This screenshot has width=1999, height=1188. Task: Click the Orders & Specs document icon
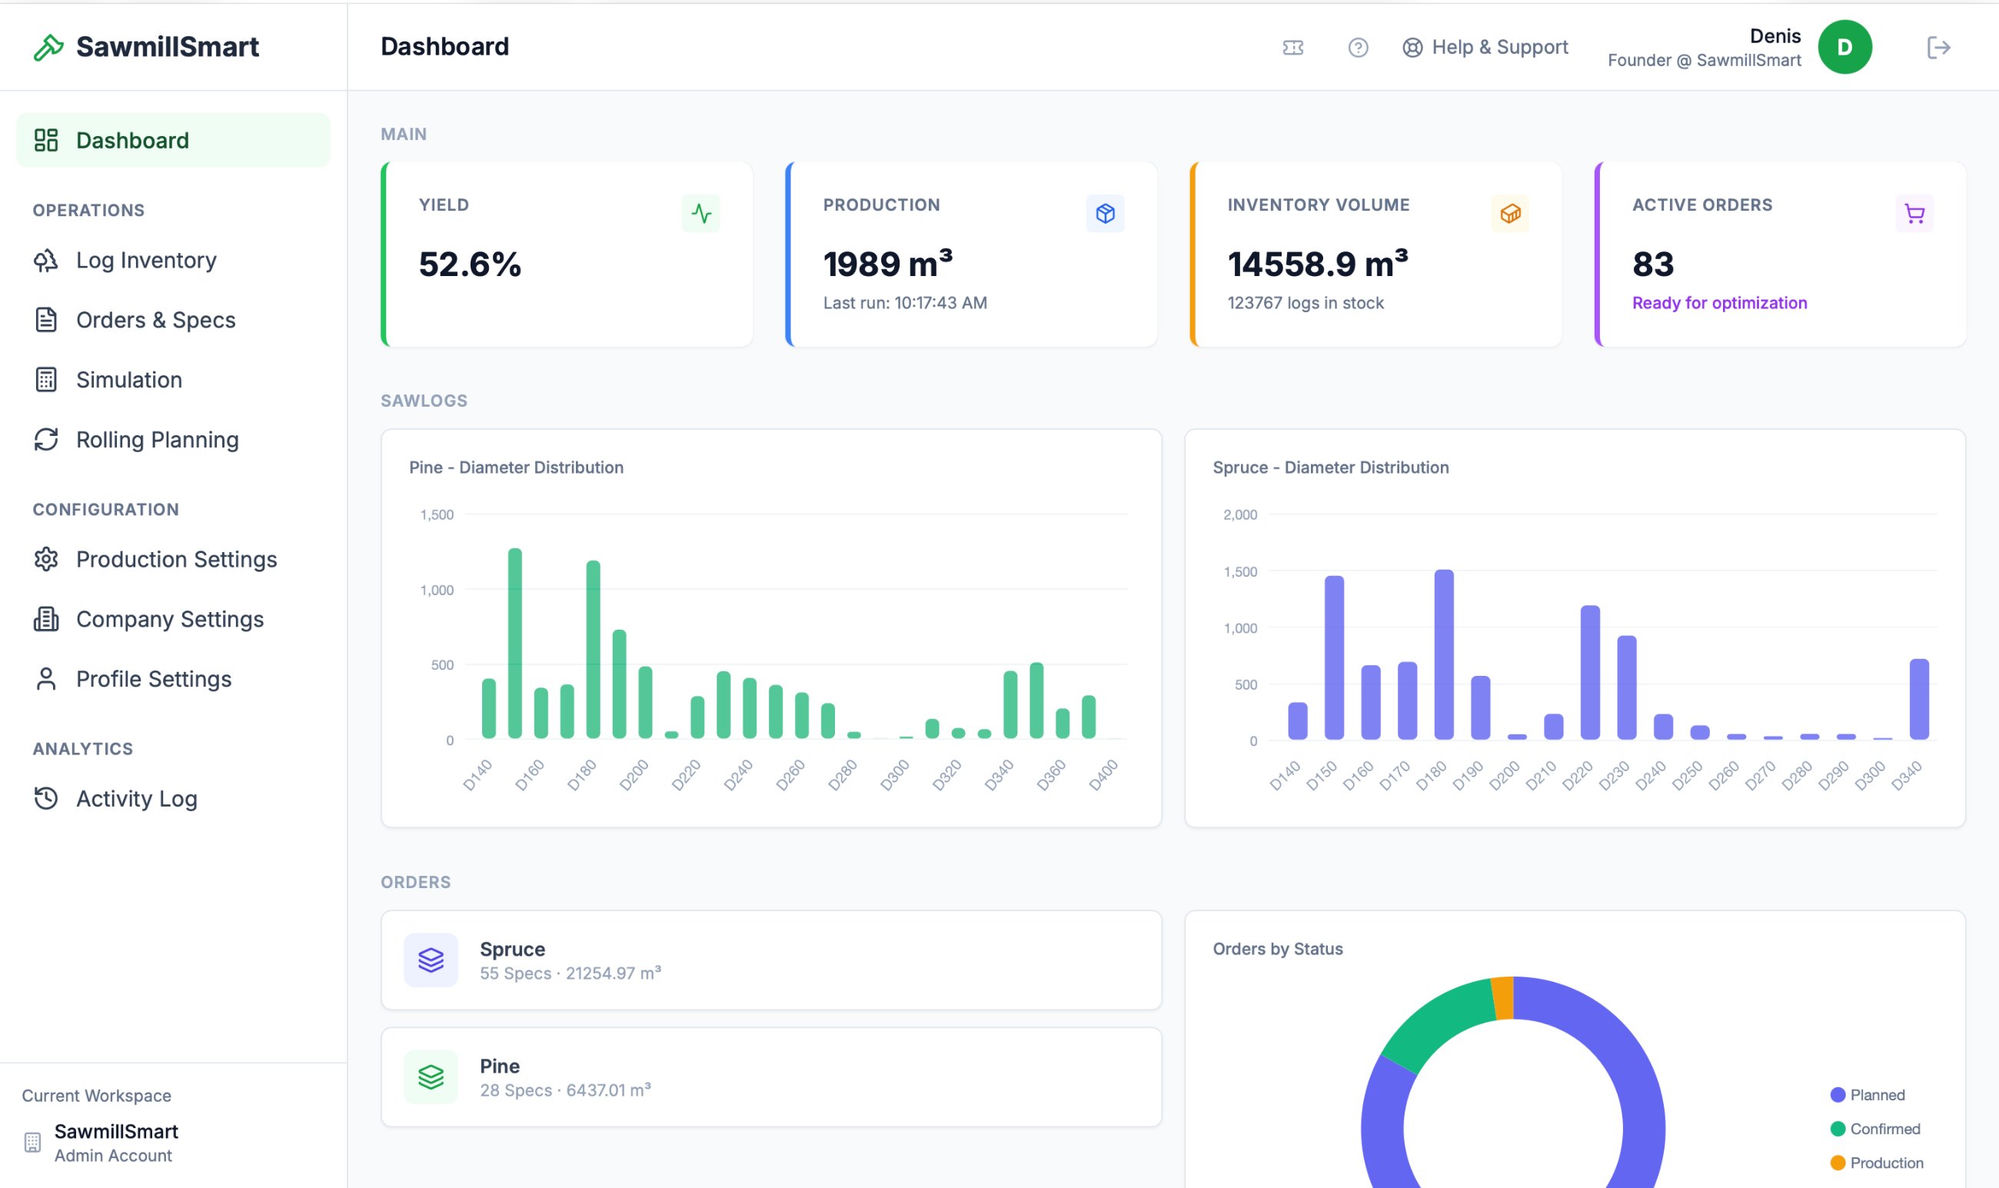pyautogui.click(x=46, y=320)
